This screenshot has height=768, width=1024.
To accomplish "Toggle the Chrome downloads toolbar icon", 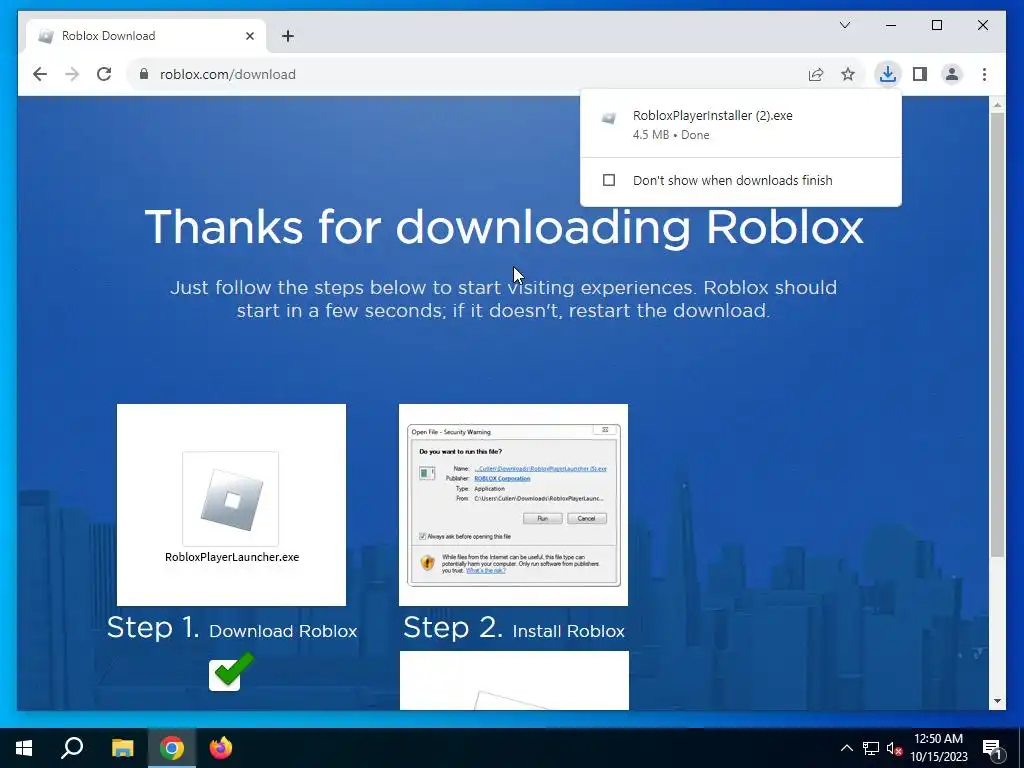I will pyautogui.click(x=888, y=74).
